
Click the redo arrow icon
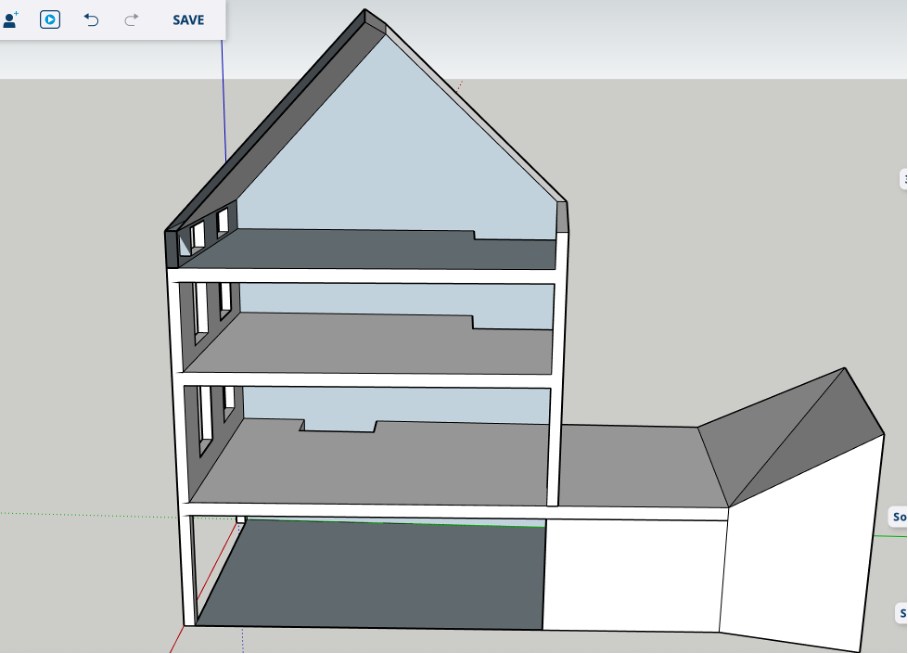[131, 19]
